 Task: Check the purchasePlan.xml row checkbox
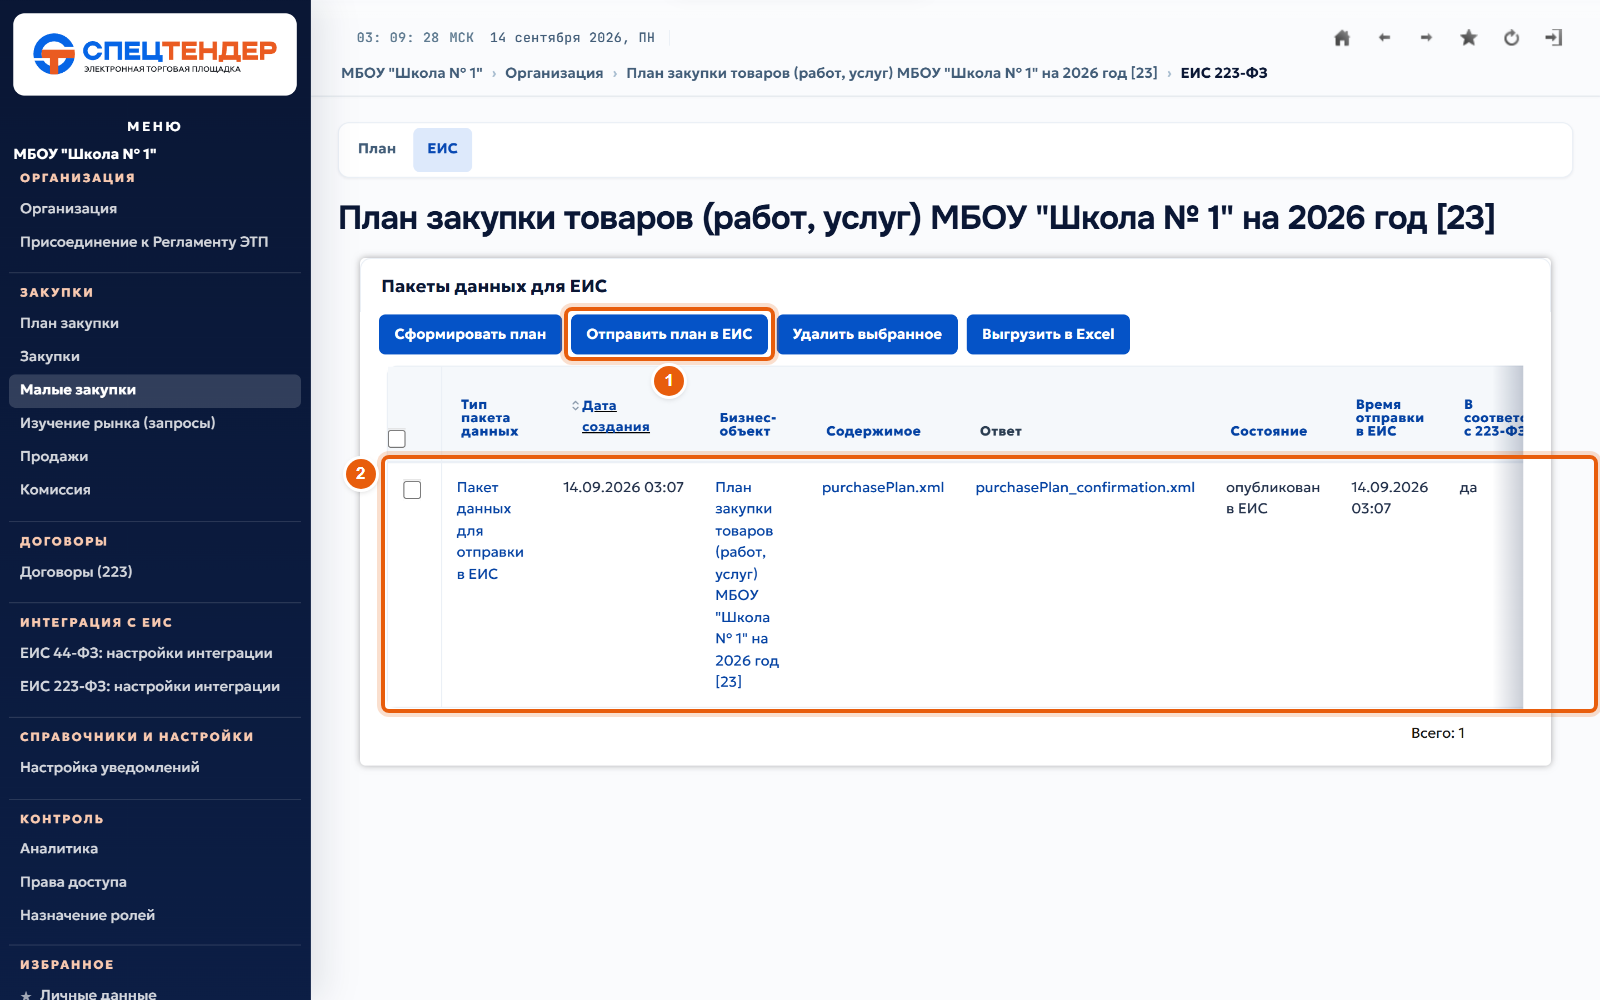[x=412, y=489]
